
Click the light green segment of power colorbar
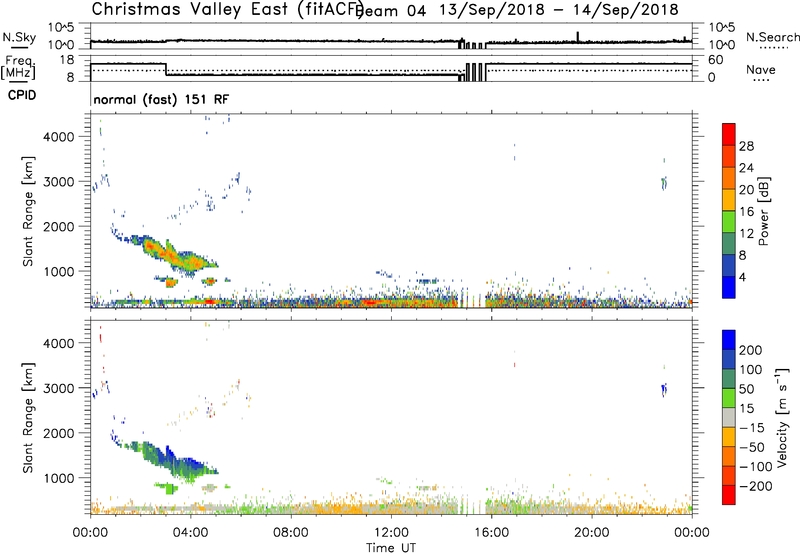pos(729,222)
